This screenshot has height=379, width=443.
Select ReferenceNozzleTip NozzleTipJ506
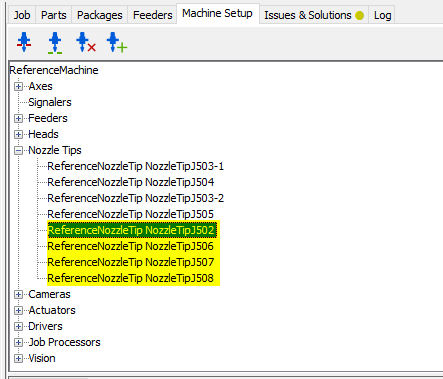130,246
